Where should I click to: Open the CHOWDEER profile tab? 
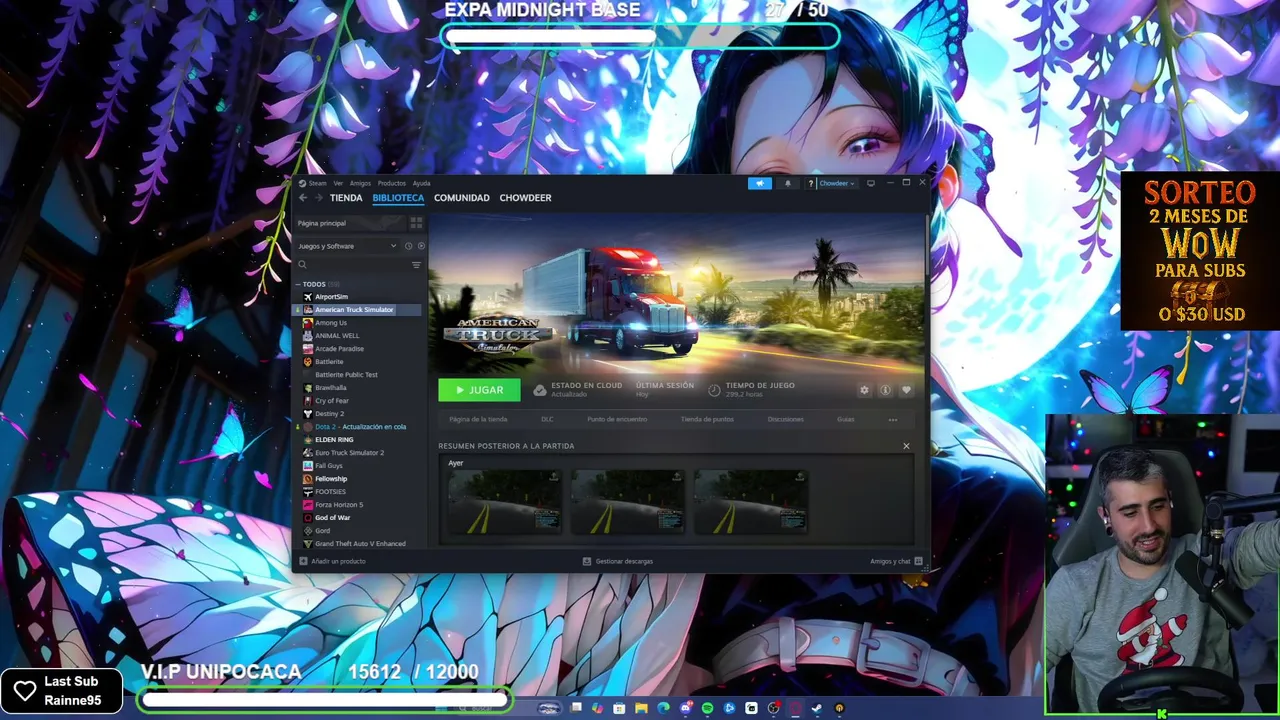pos(525,198)
